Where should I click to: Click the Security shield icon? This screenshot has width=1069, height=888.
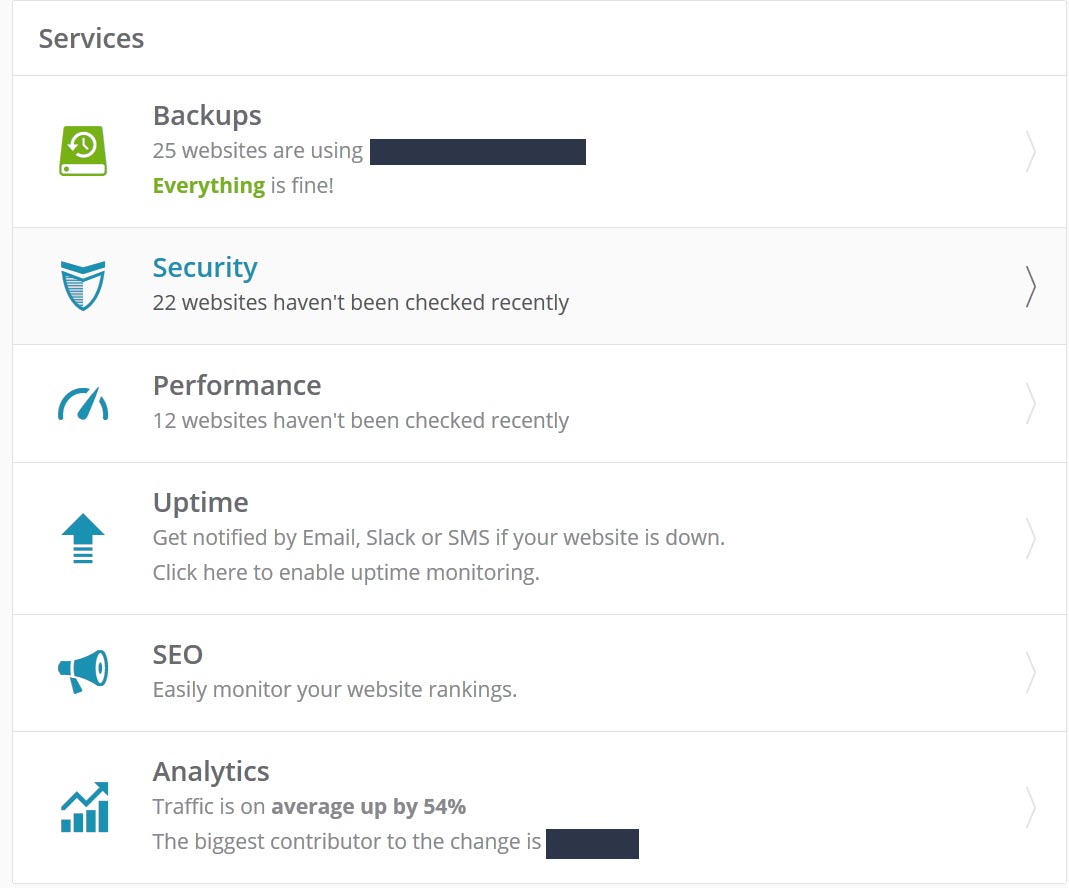[x=82, y=285]
